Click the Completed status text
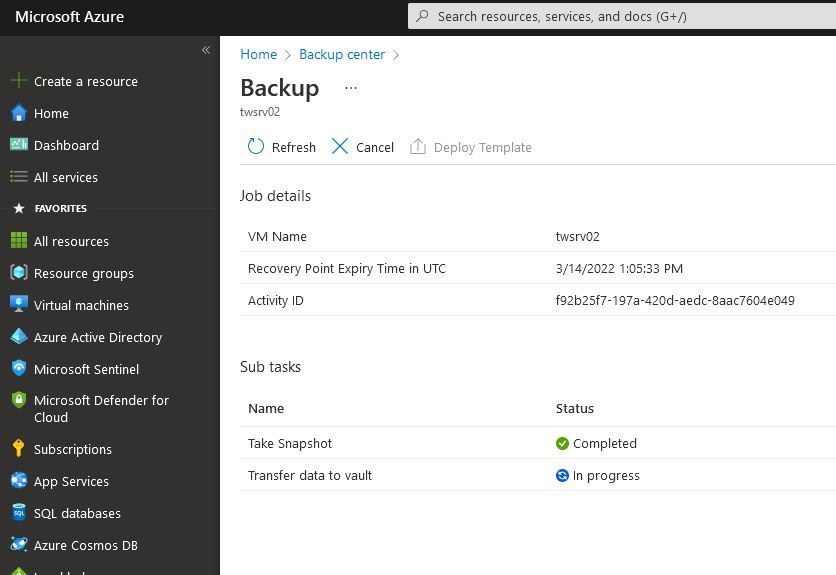This screenshot has height=575, width=836. [605, 443]
